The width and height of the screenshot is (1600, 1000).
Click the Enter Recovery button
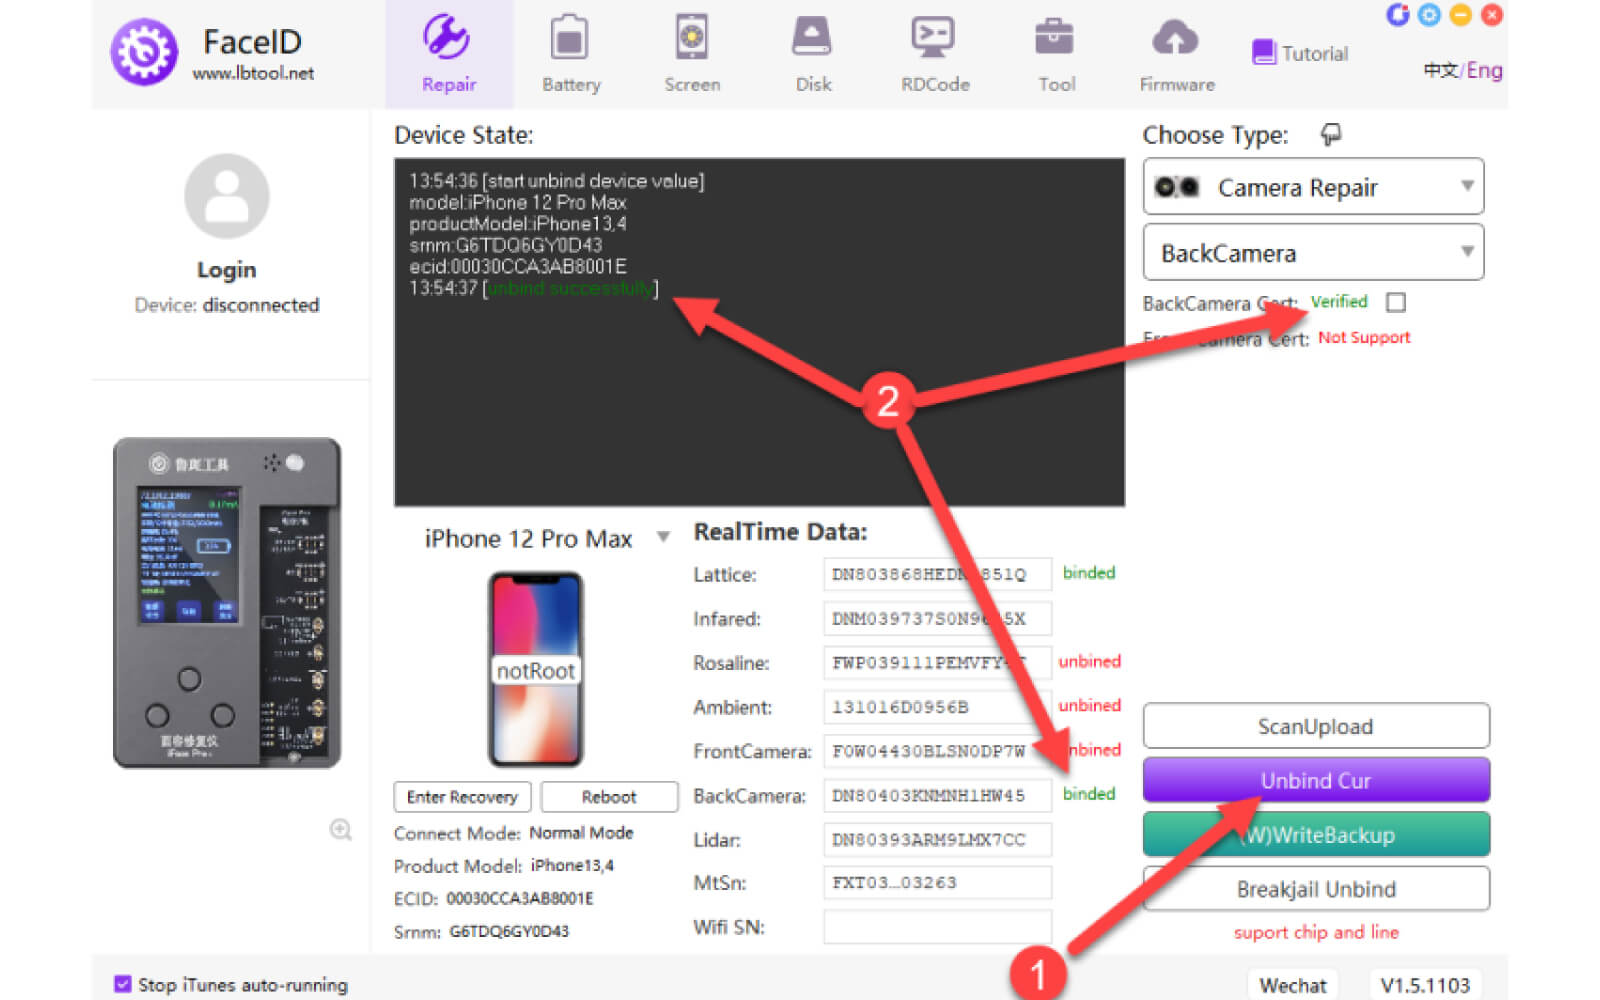[x=462, y=797]
